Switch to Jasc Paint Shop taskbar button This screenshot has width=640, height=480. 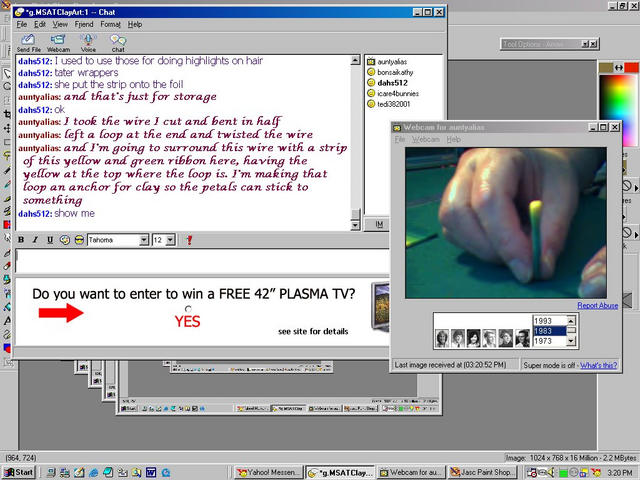pos(482,472)
